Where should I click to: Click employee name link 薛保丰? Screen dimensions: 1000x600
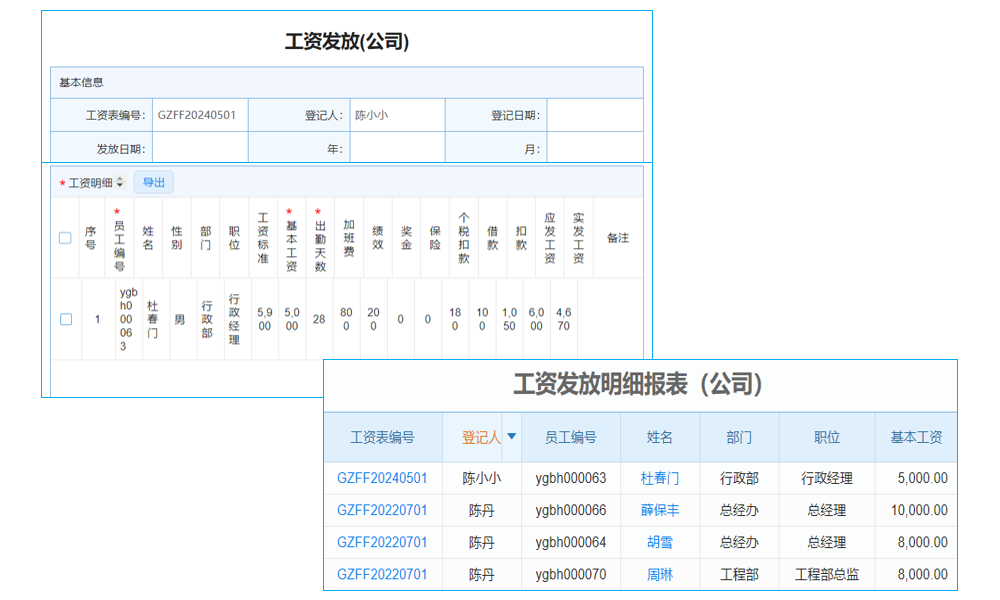[659, 510]
